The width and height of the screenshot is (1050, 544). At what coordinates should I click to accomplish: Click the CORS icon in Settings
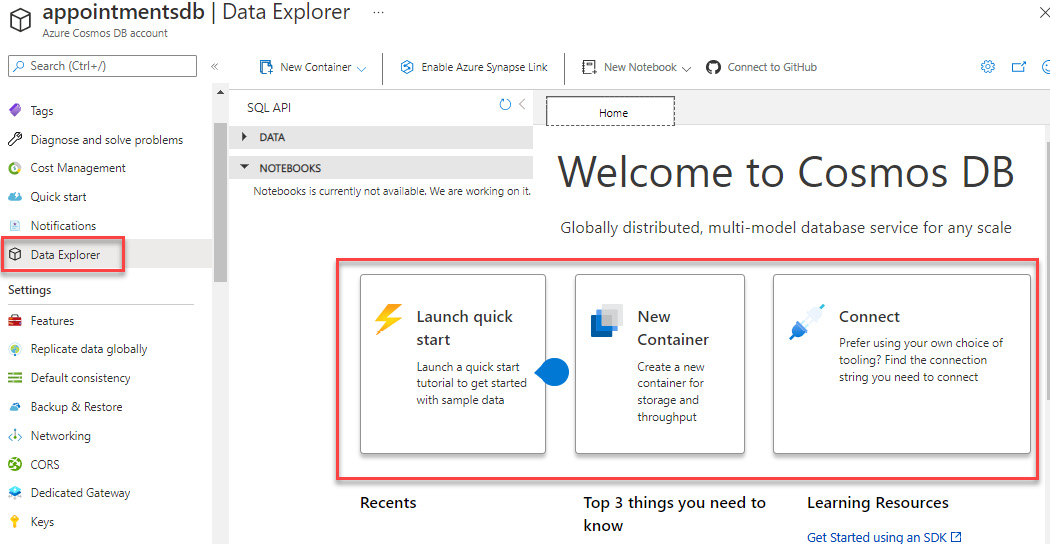pyautogui.click(x=15, y=464)
